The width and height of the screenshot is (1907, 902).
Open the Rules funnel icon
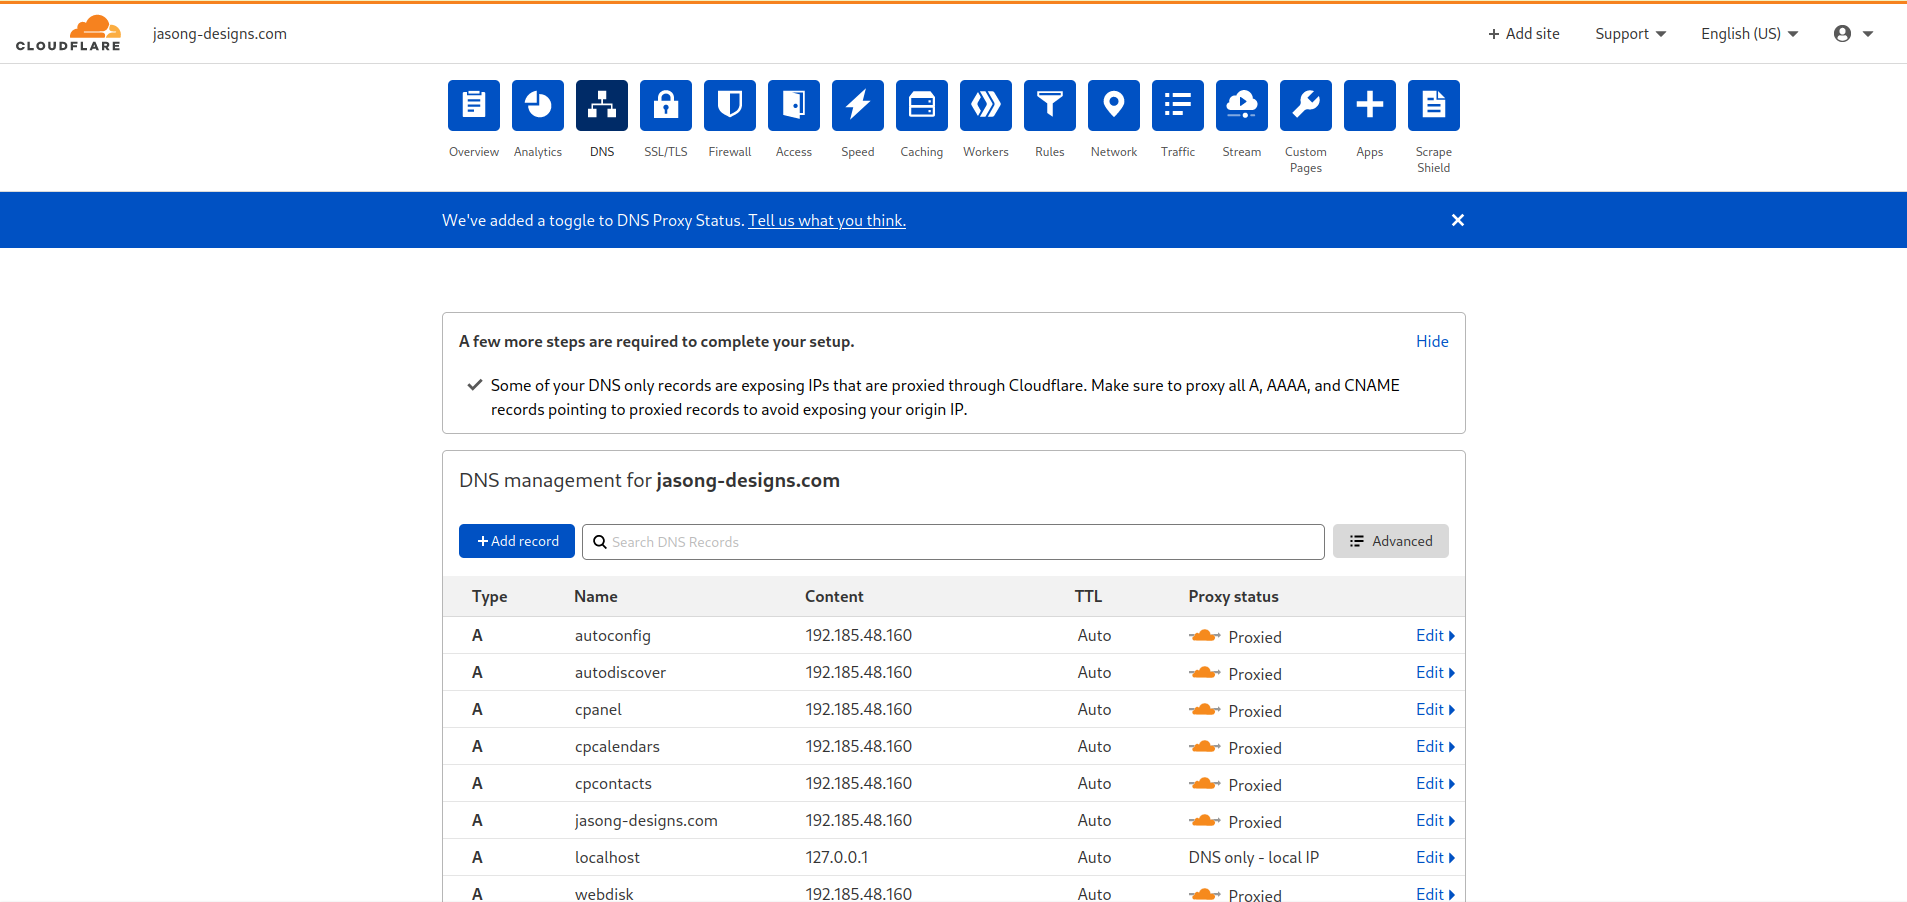(x=1050, y=105)
